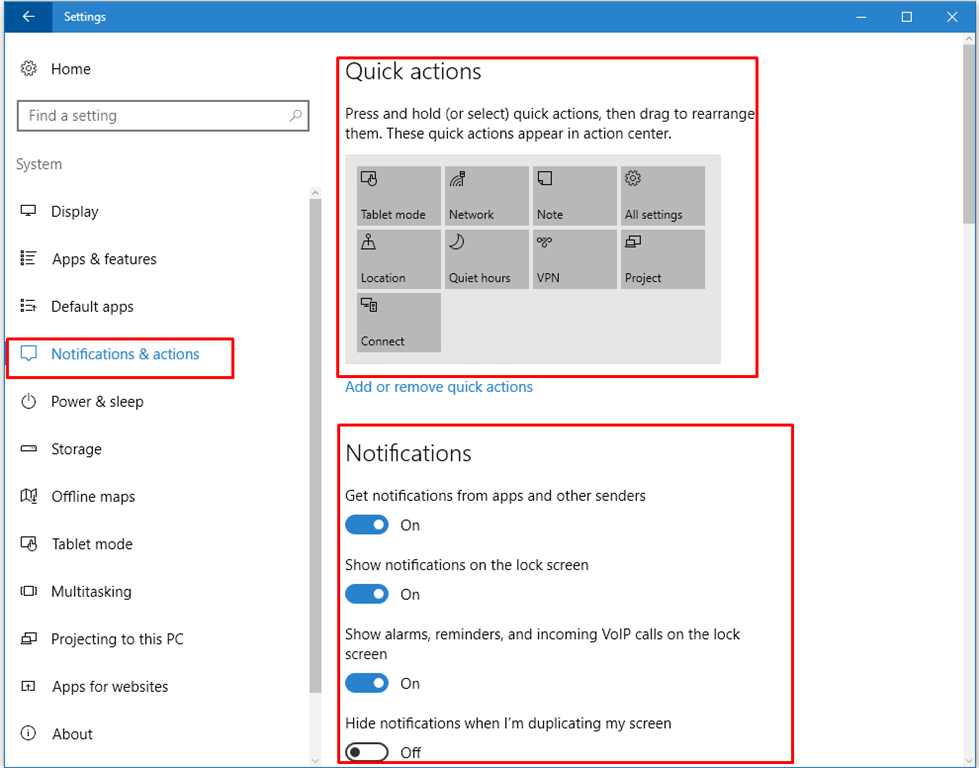Viewport: 979px width, 768px height.
Task: Click the About info icon
Action: (x=28, y=733)
